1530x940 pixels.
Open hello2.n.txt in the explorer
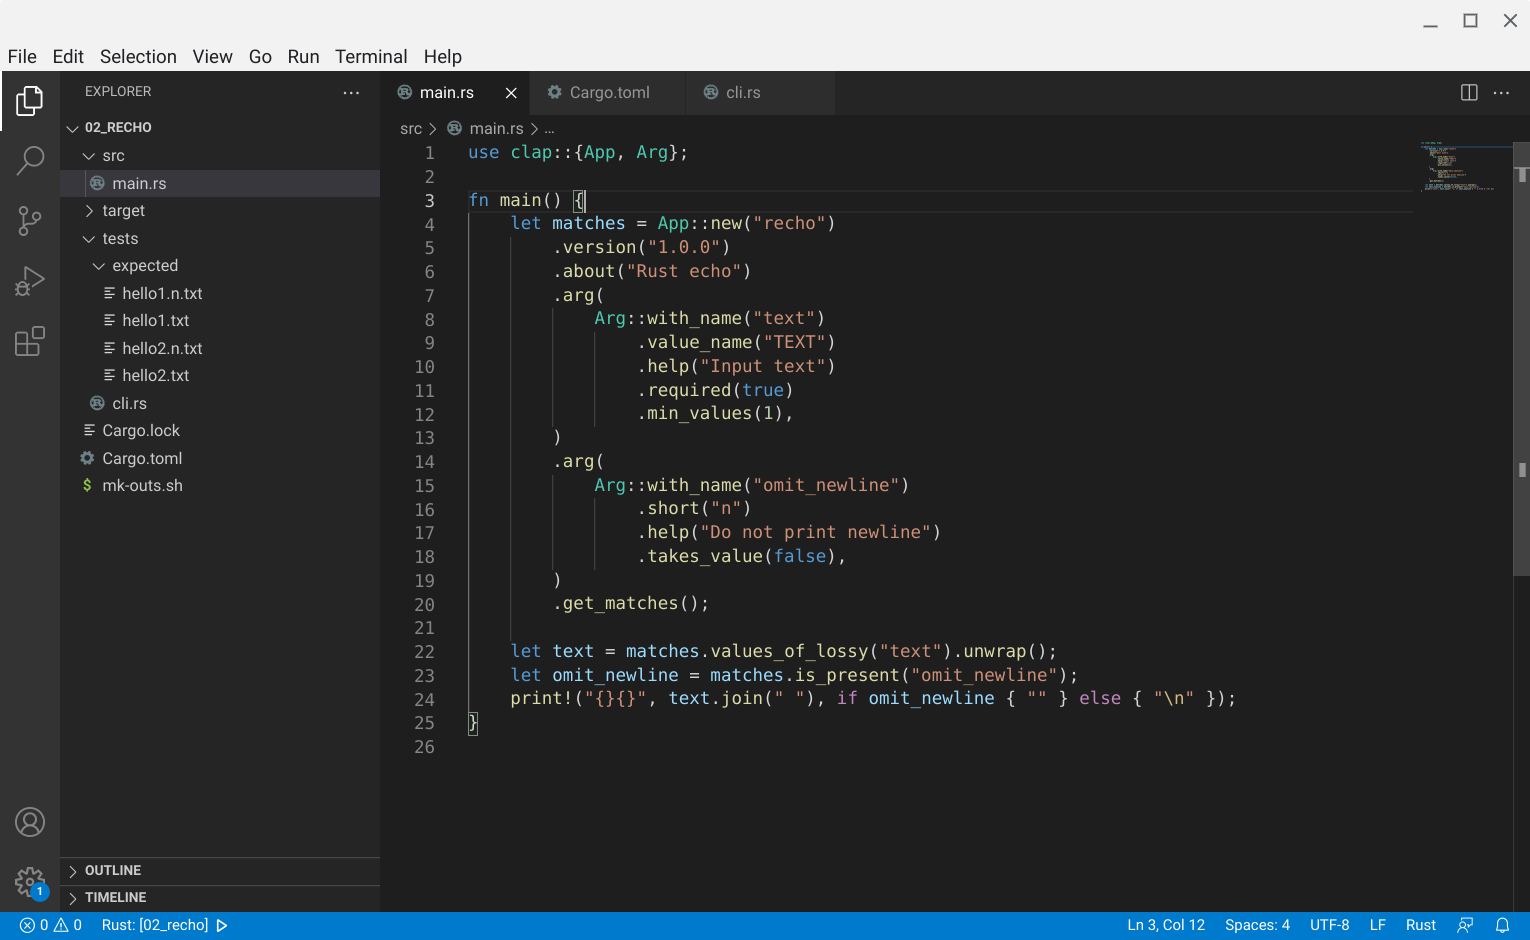[162, 348]
